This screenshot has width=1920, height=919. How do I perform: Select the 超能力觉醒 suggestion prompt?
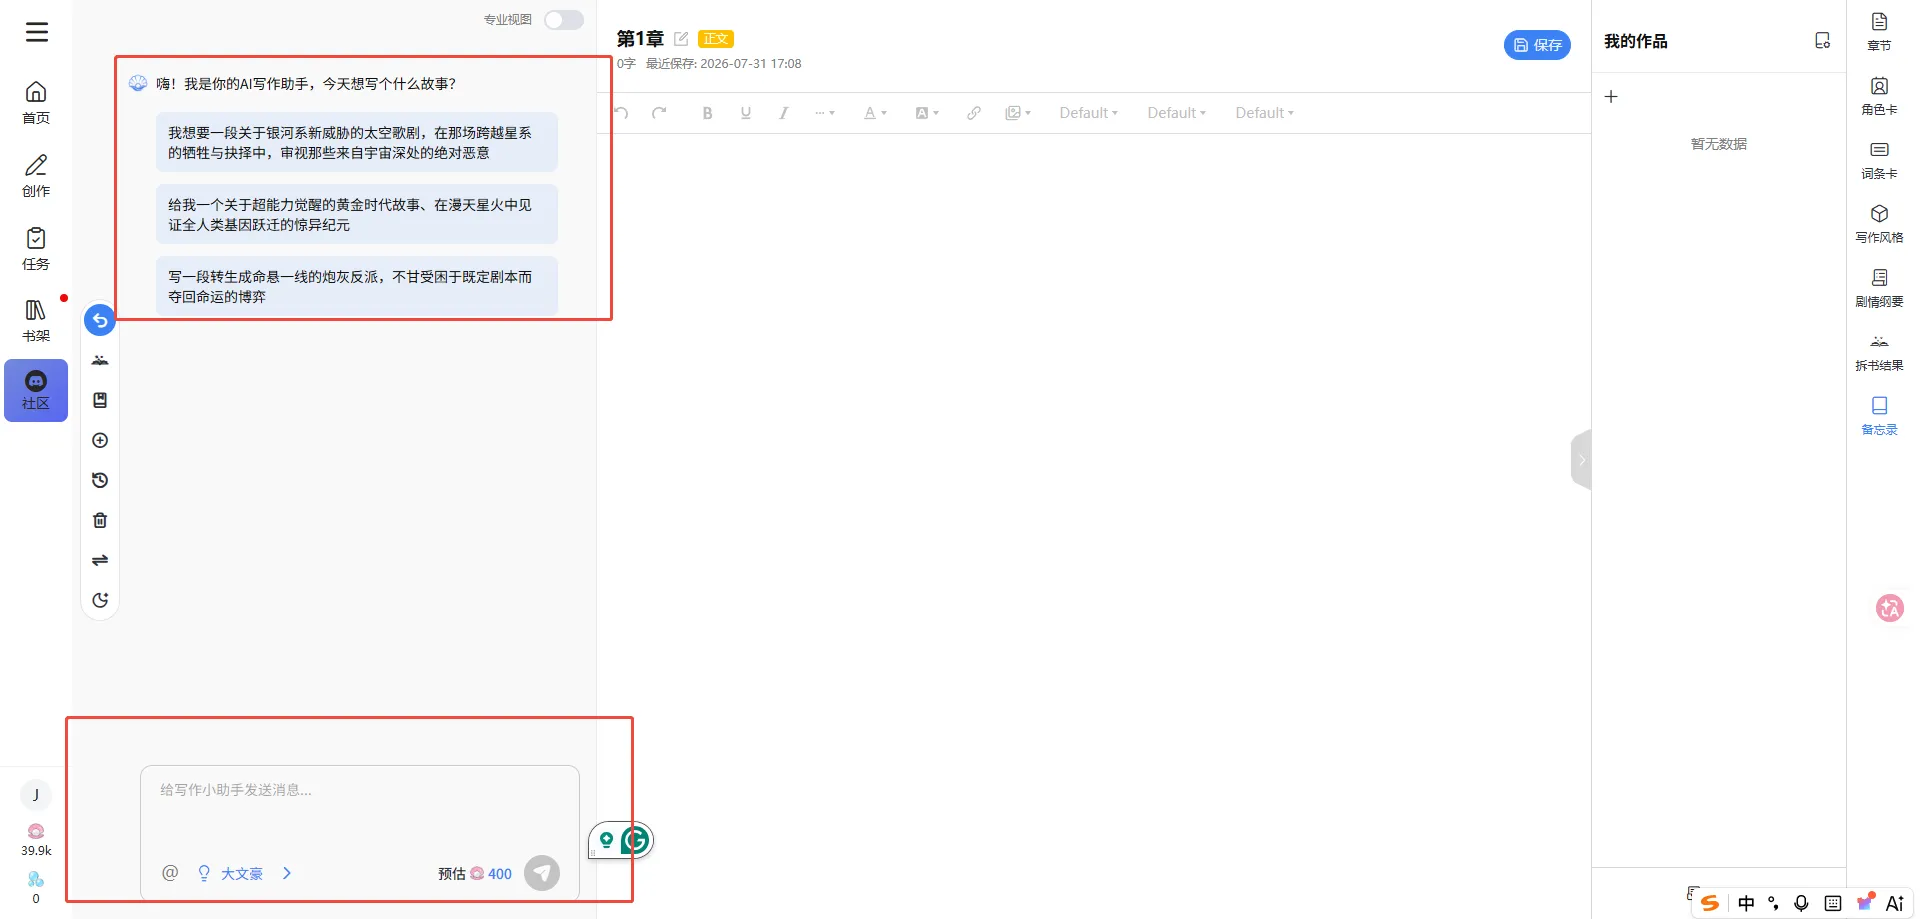coord(357,214)
